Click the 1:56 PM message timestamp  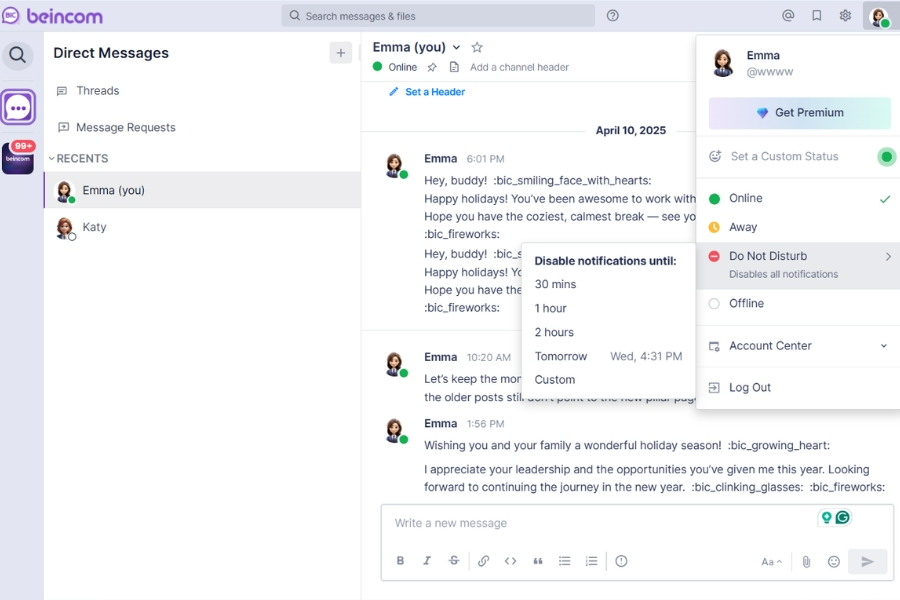point(485,424)
